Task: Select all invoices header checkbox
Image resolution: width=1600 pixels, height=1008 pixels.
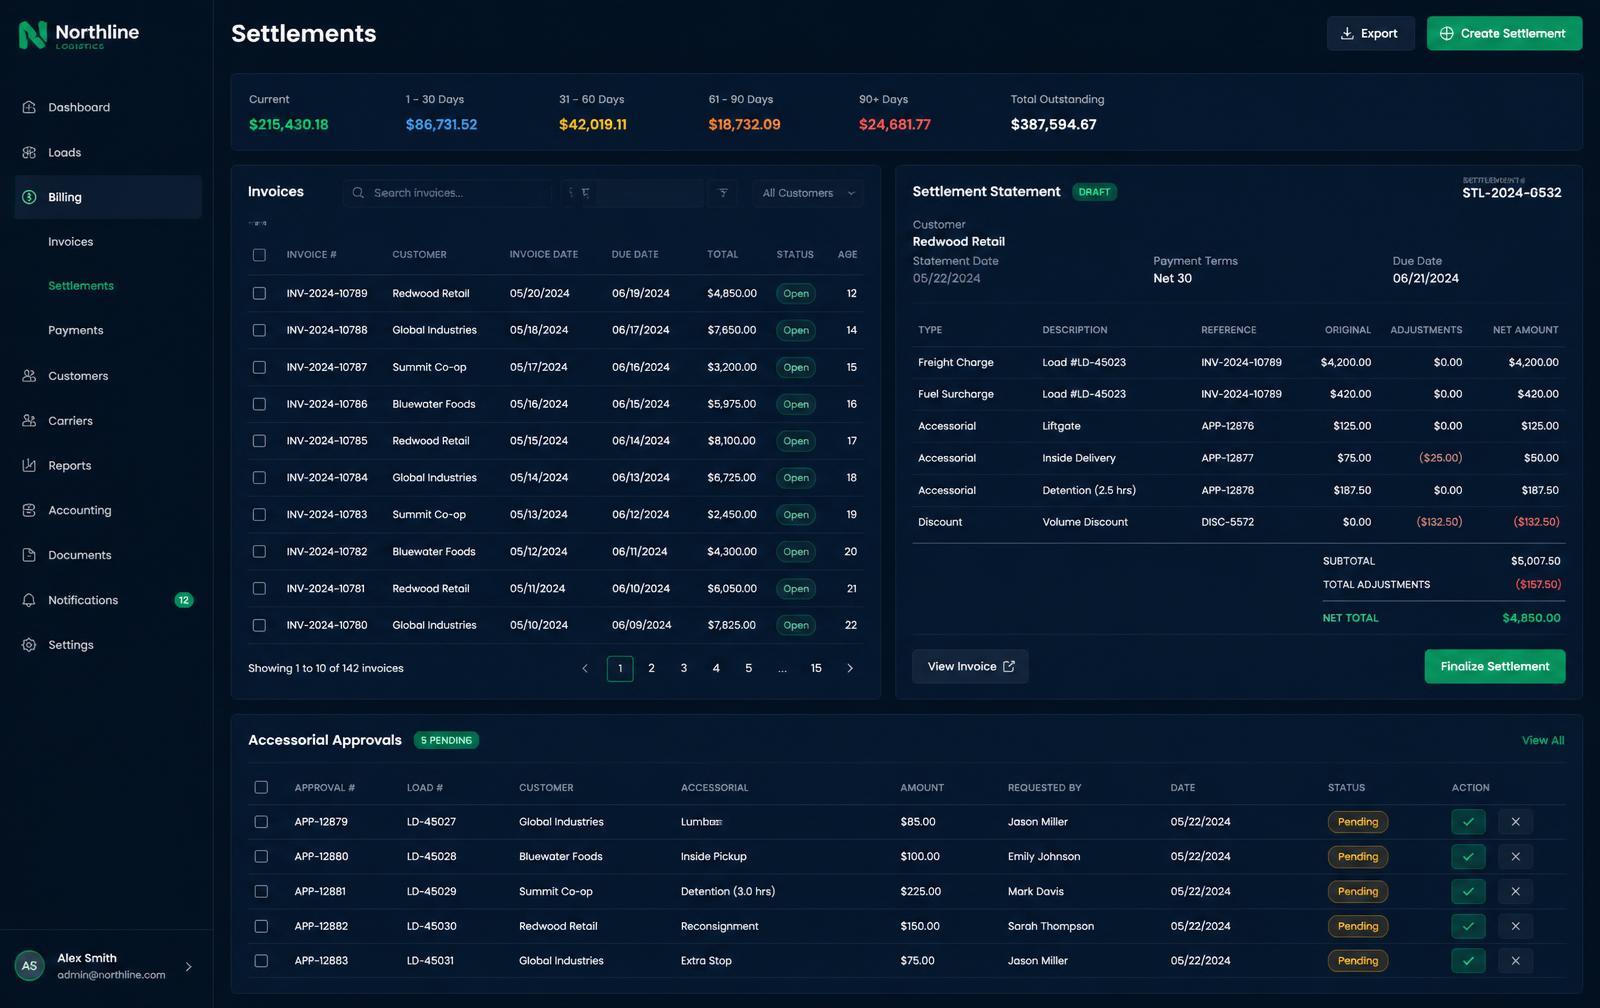Action: (x=259, y=255)
